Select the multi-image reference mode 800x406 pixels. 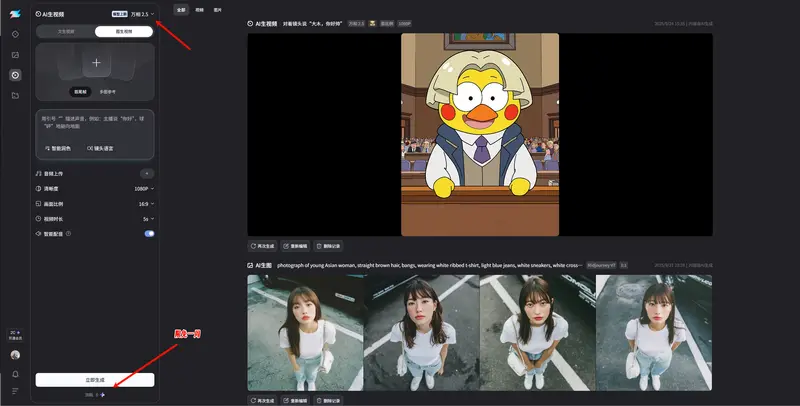[x=108, y=92]
